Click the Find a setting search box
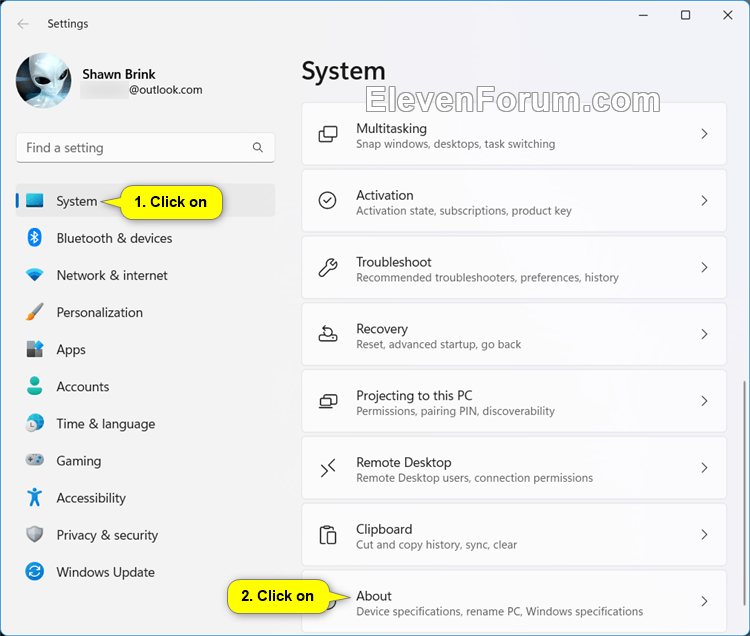Image resolution: width=750 pixels, height=636 pixels. [145, 148]
